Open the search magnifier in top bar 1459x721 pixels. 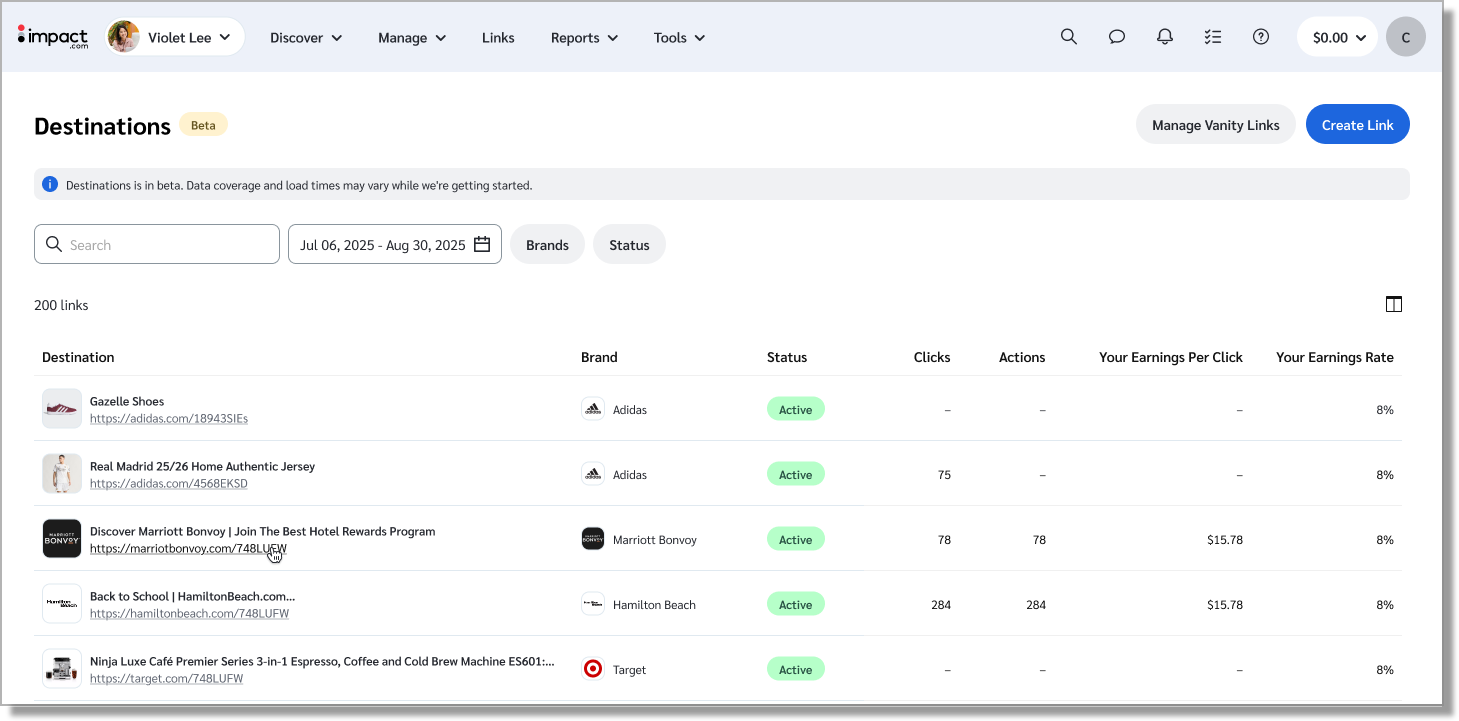pyautogui.click(x=1069, y=37)
